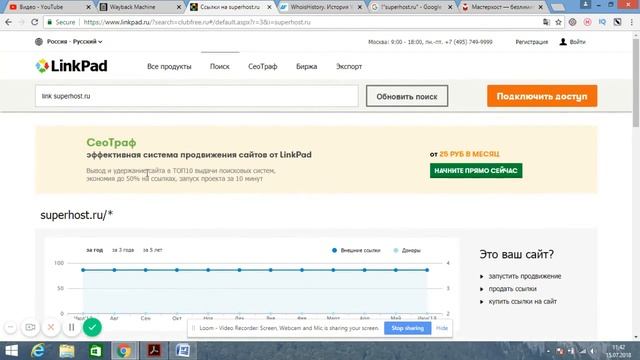640x360 pixels.
Task: Click the Chrome profile icon in title bar
Action: pos(585,4)
